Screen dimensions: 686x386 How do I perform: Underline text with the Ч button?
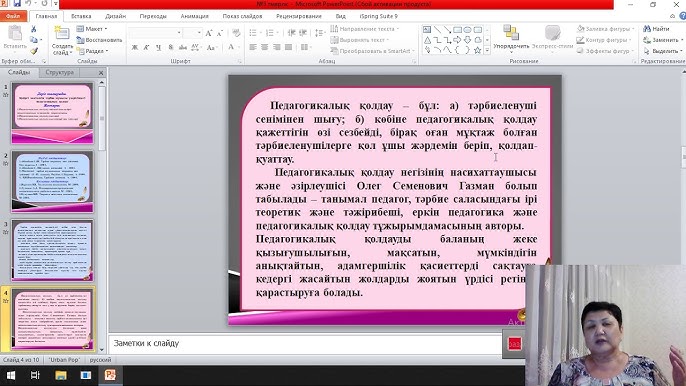pyautogui.click(x=158, y=47)
